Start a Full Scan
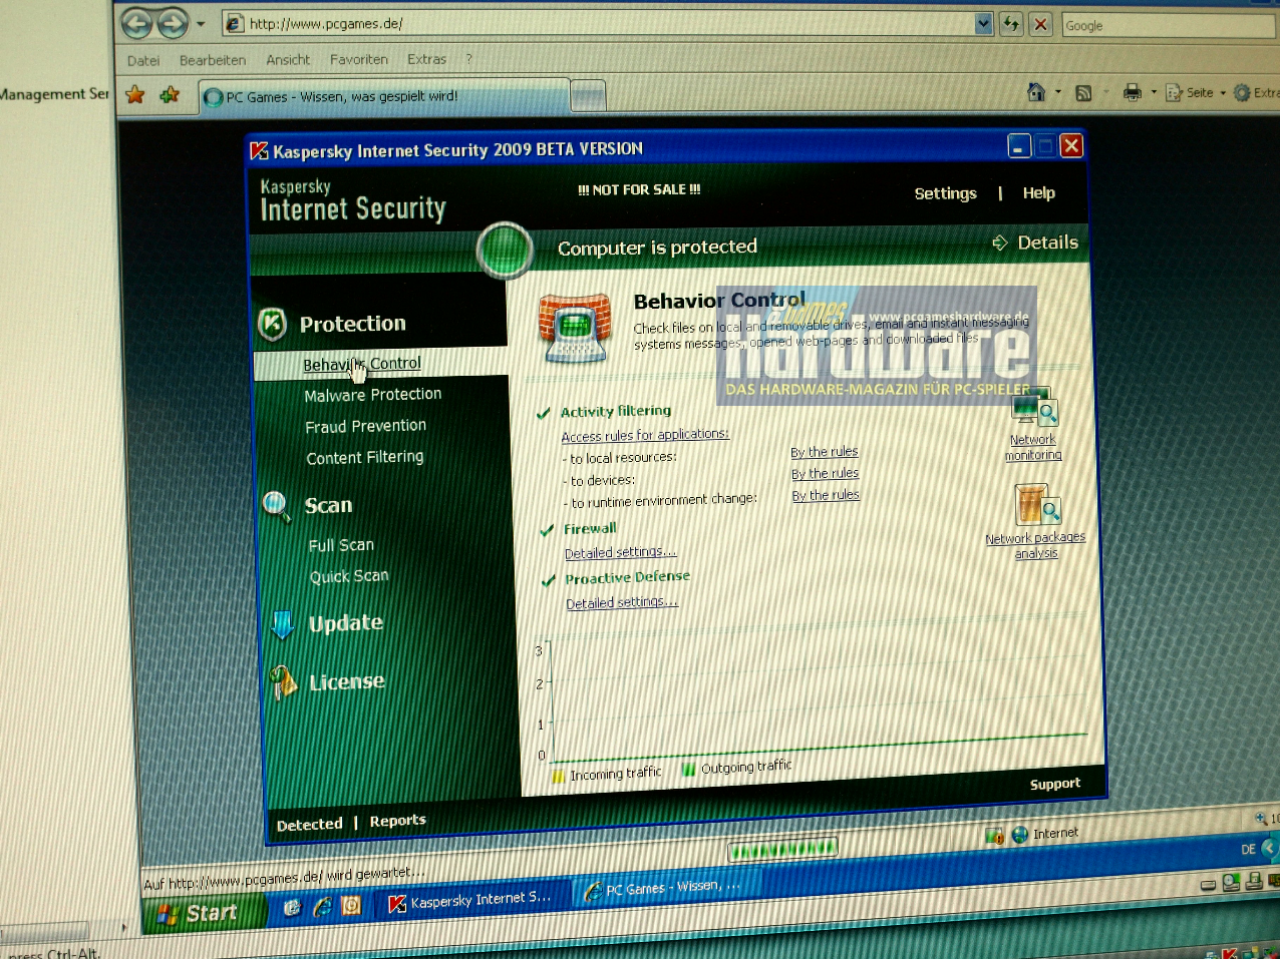The width and height of the screenshot is (1280, 959). (x=341, y=545)
